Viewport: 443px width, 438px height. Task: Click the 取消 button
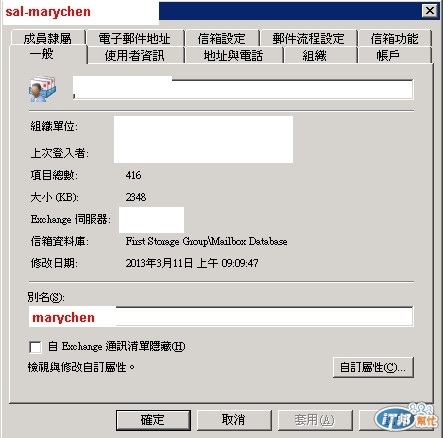(x=234, y=420)
